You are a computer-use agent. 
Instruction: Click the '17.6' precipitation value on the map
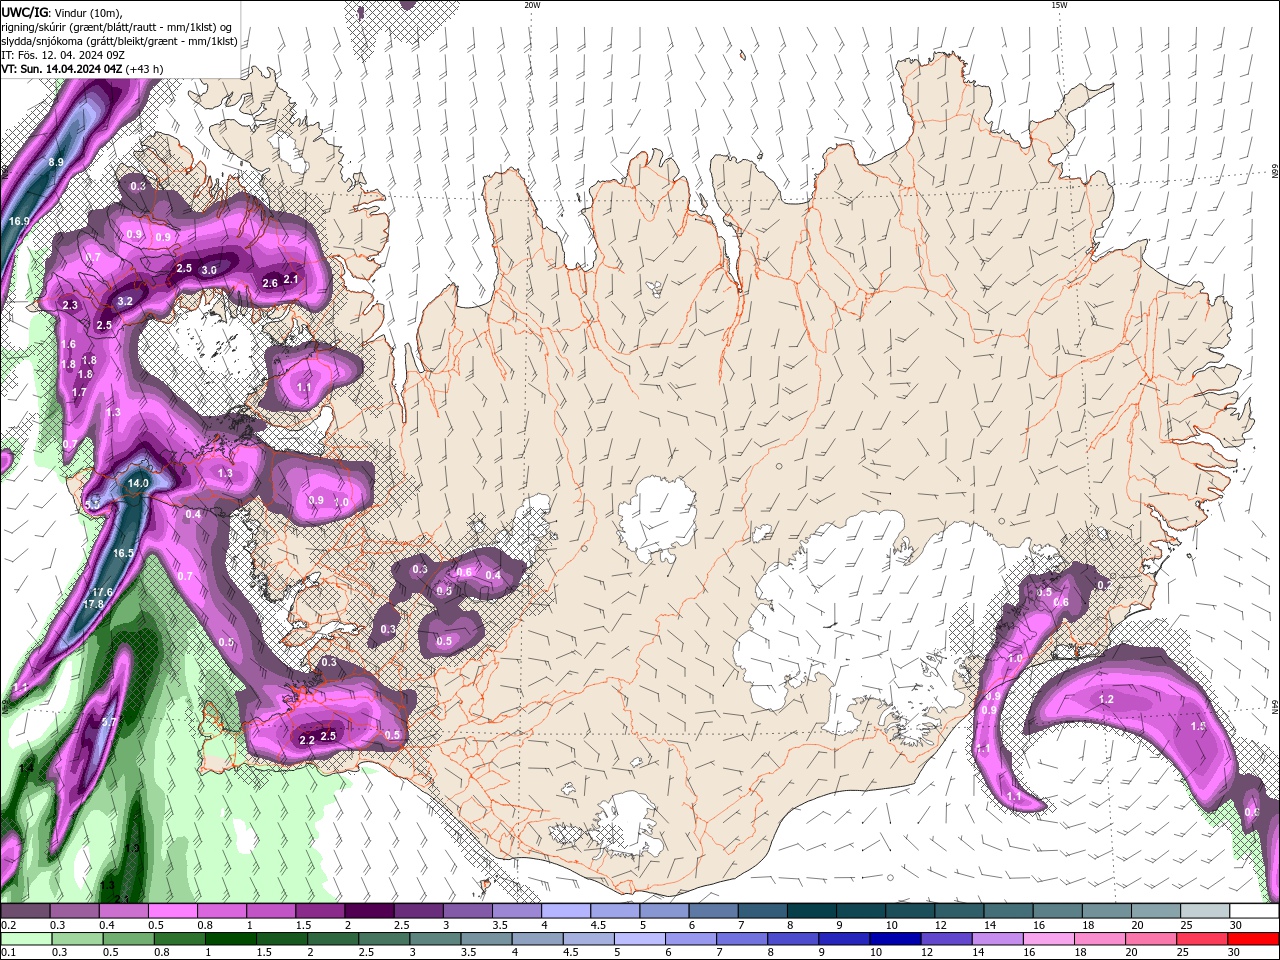102,592
